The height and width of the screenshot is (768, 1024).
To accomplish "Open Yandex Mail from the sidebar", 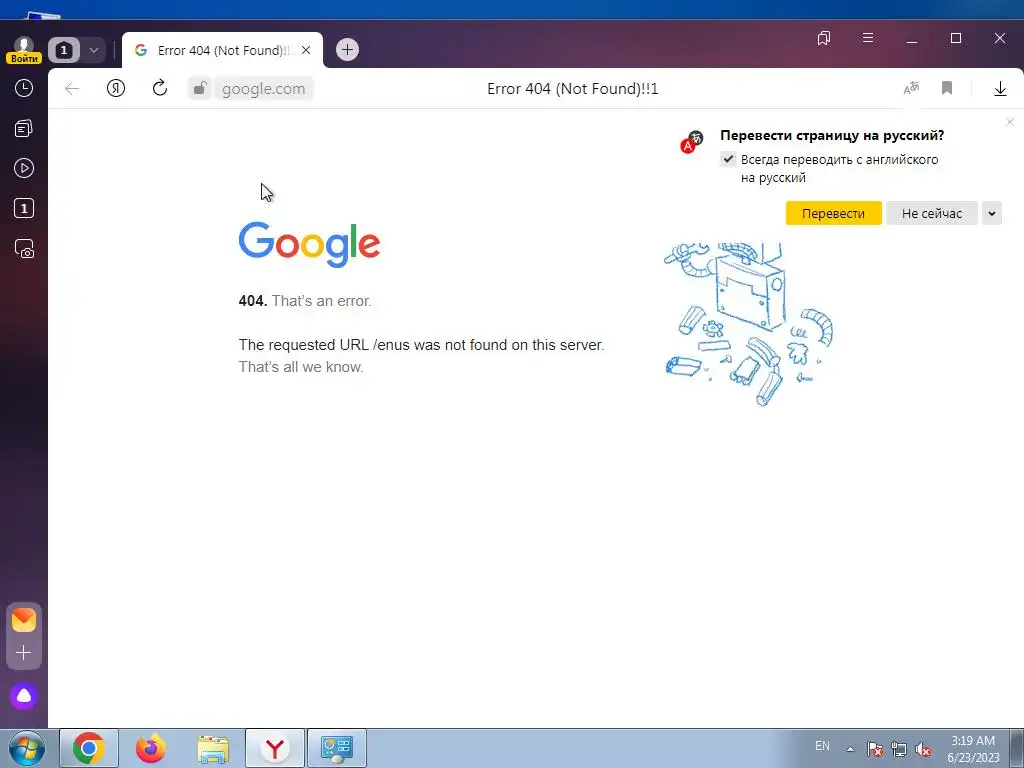I will (24, 620).
